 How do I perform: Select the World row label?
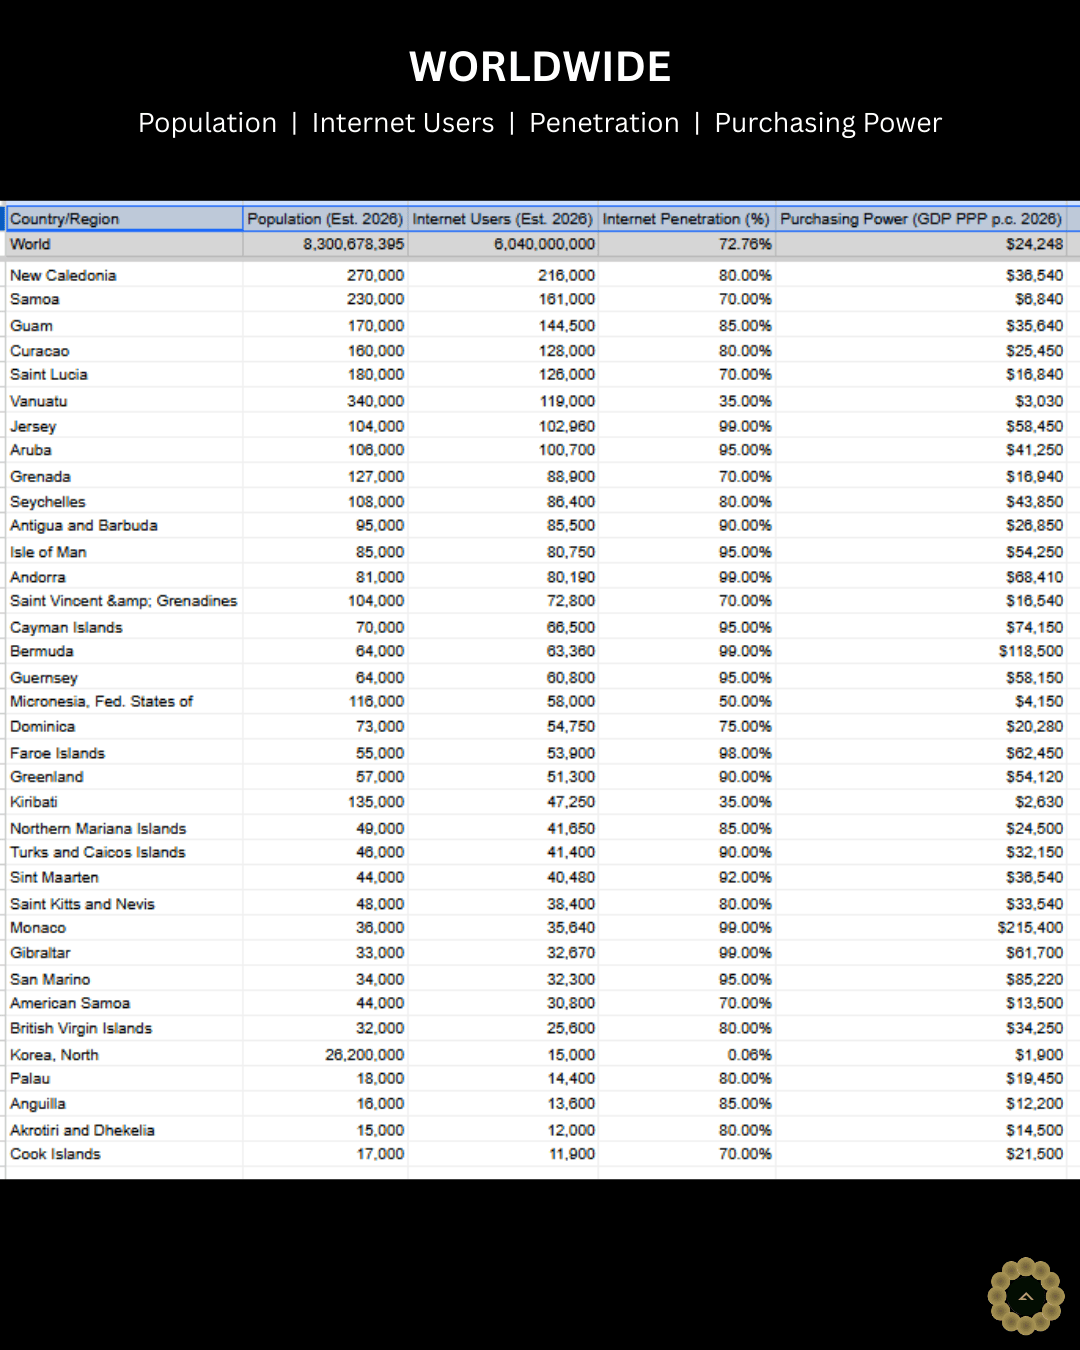click(x=31, y=244)
